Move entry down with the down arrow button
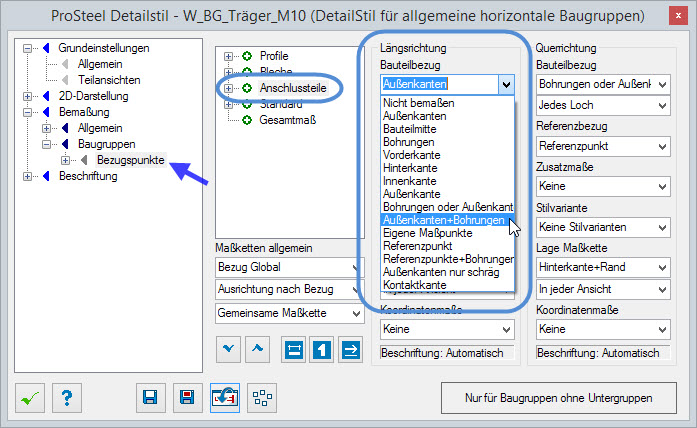 tap(228, 350)
